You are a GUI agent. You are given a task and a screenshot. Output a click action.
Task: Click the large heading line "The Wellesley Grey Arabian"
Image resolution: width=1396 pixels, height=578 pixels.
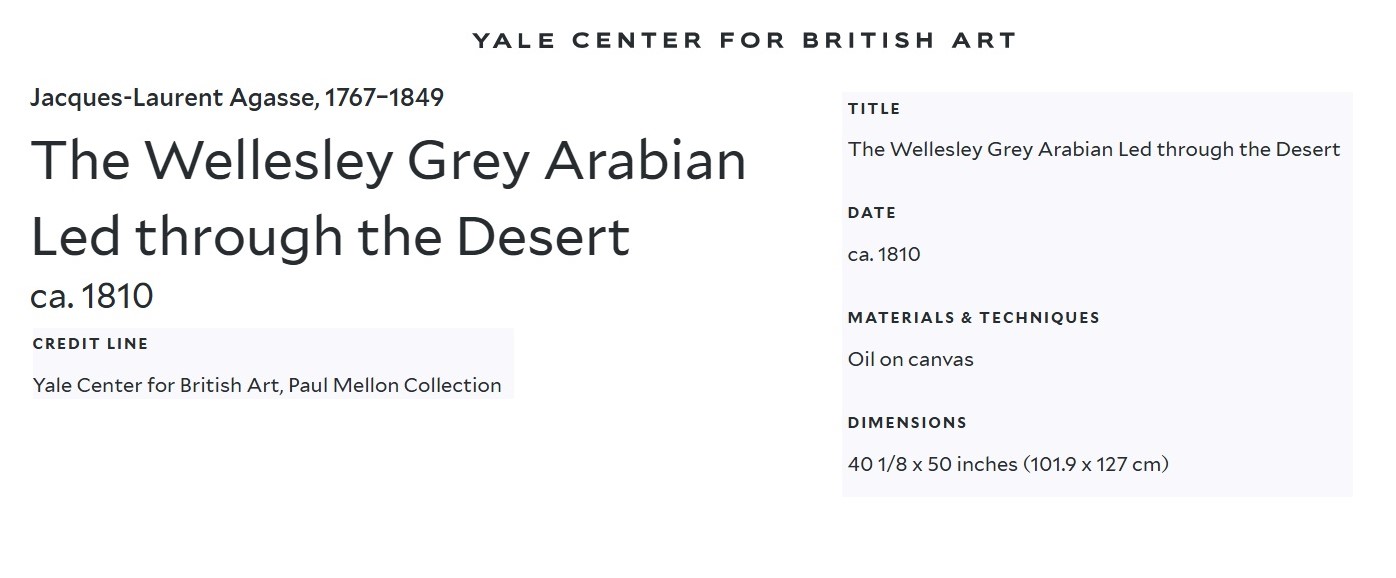[388, 160]
